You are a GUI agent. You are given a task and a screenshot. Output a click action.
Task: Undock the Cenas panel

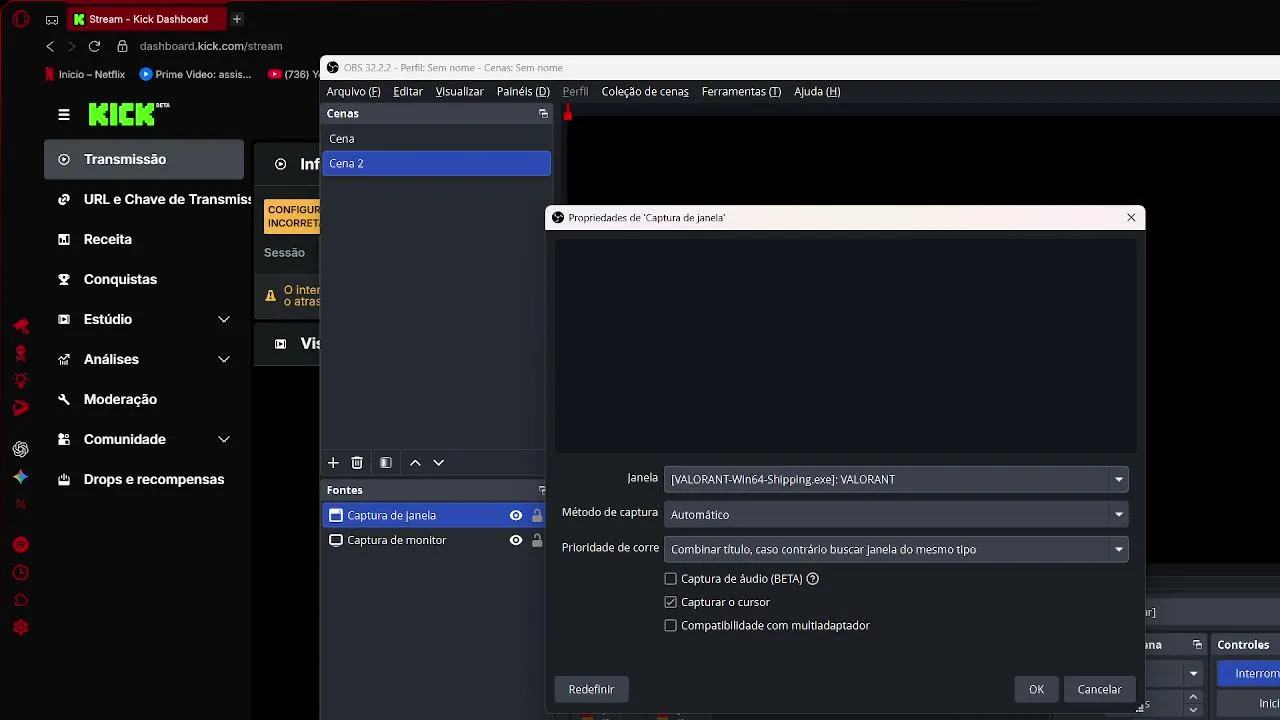(x=543, y=114)
